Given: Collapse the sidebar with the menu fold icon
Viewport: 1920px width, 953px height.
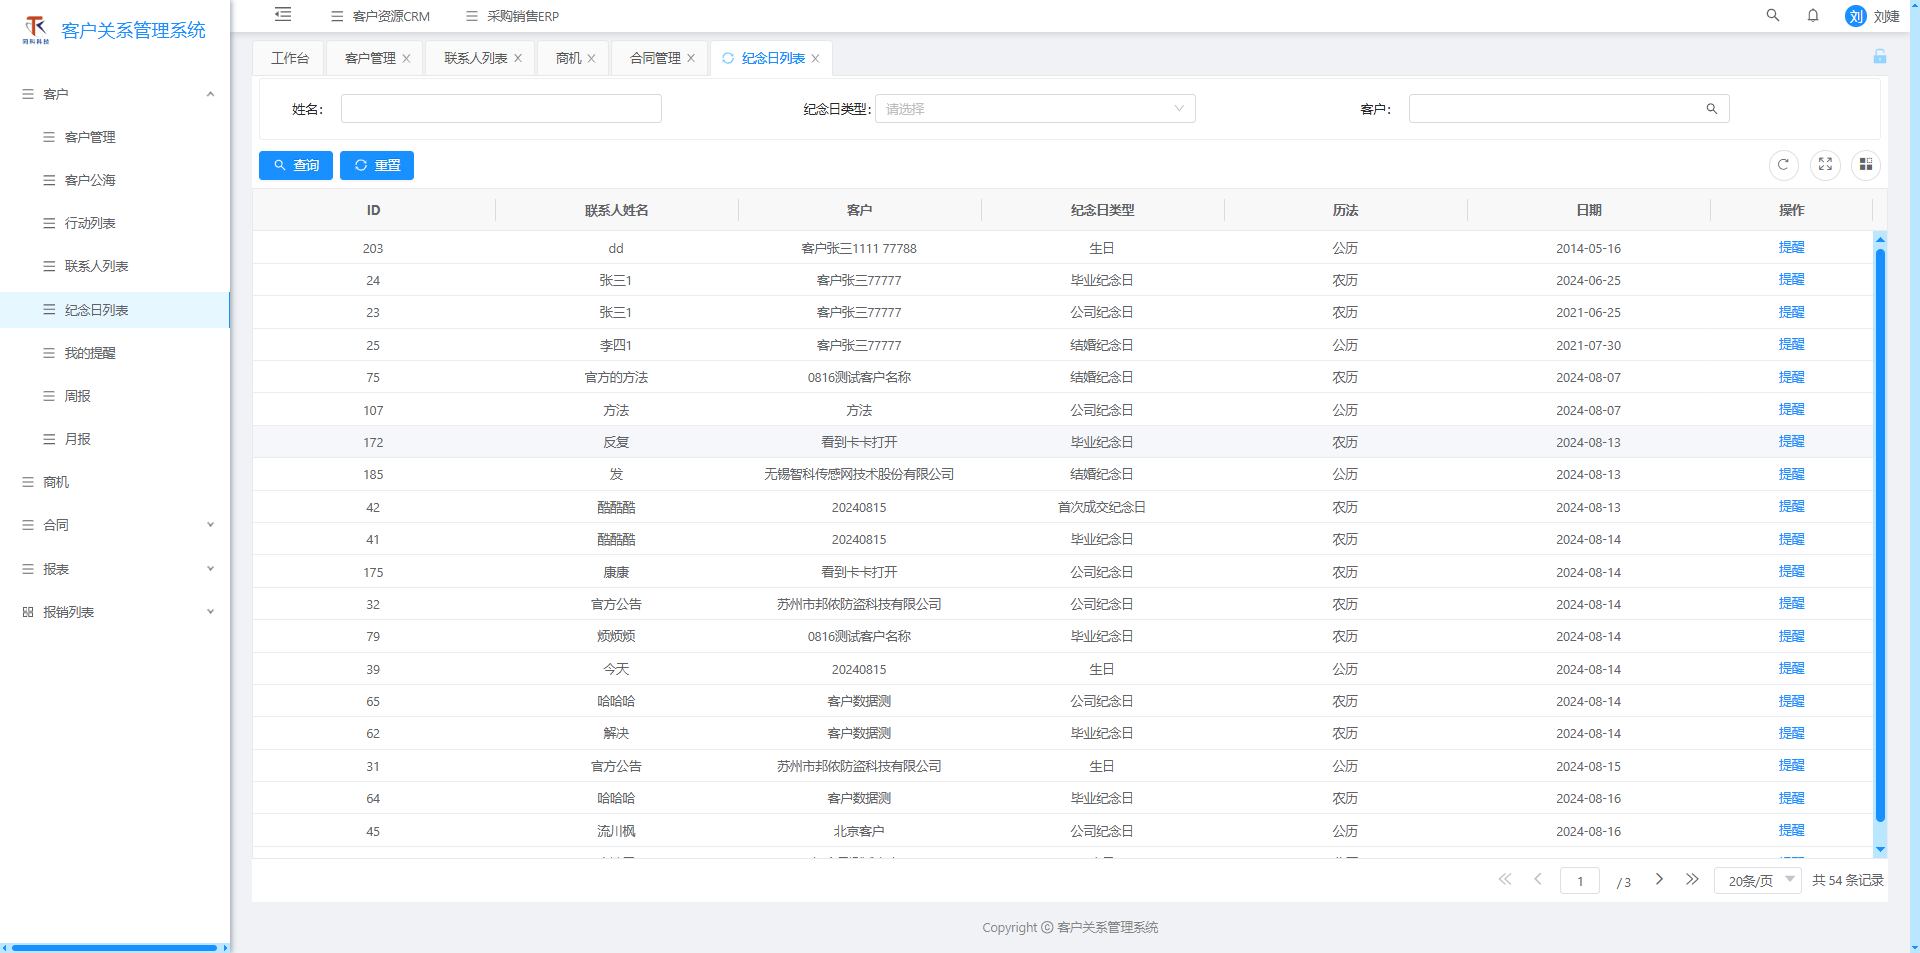Looking at the screenshot, I should (x=283, y=15).
